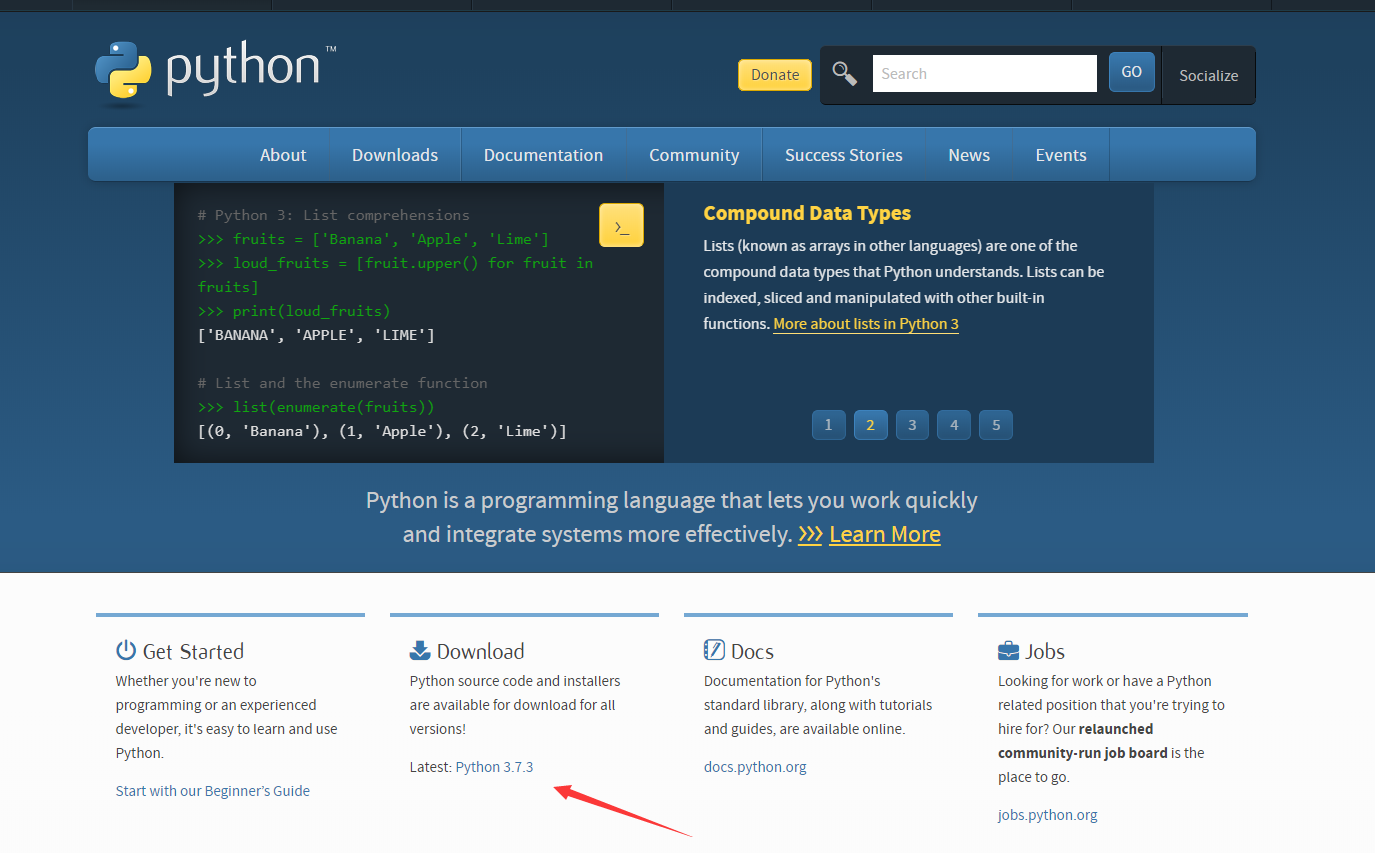Click the Learn More link
1375x853 pixels.
tap(885, 534)
